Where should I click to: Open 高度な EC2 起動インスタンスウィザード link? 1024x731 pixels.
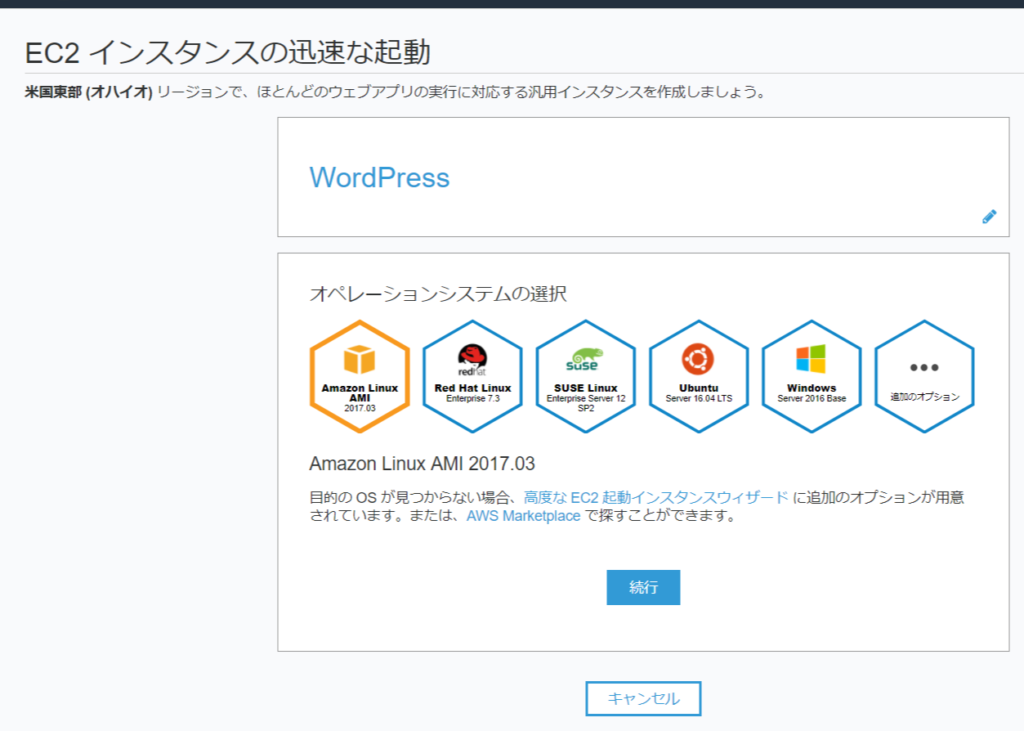click(656, 498)
